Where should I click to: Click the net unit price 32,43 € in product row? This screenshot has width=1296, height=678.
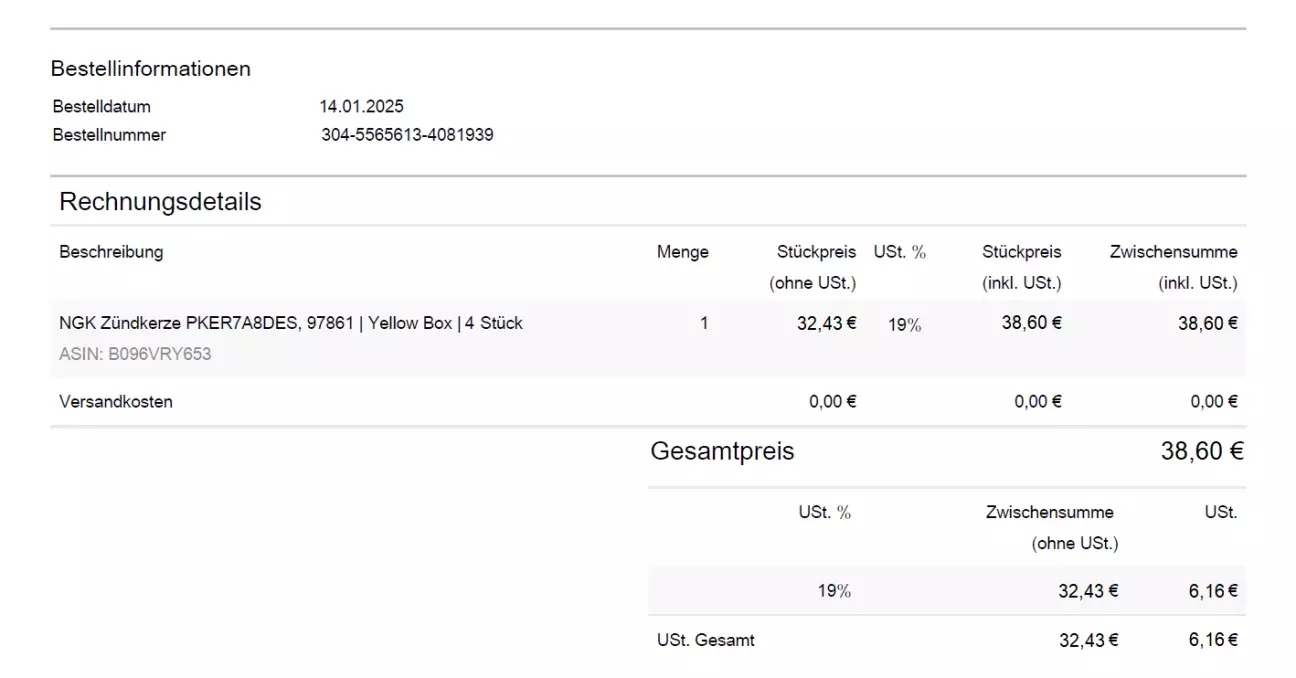[827, 323]
